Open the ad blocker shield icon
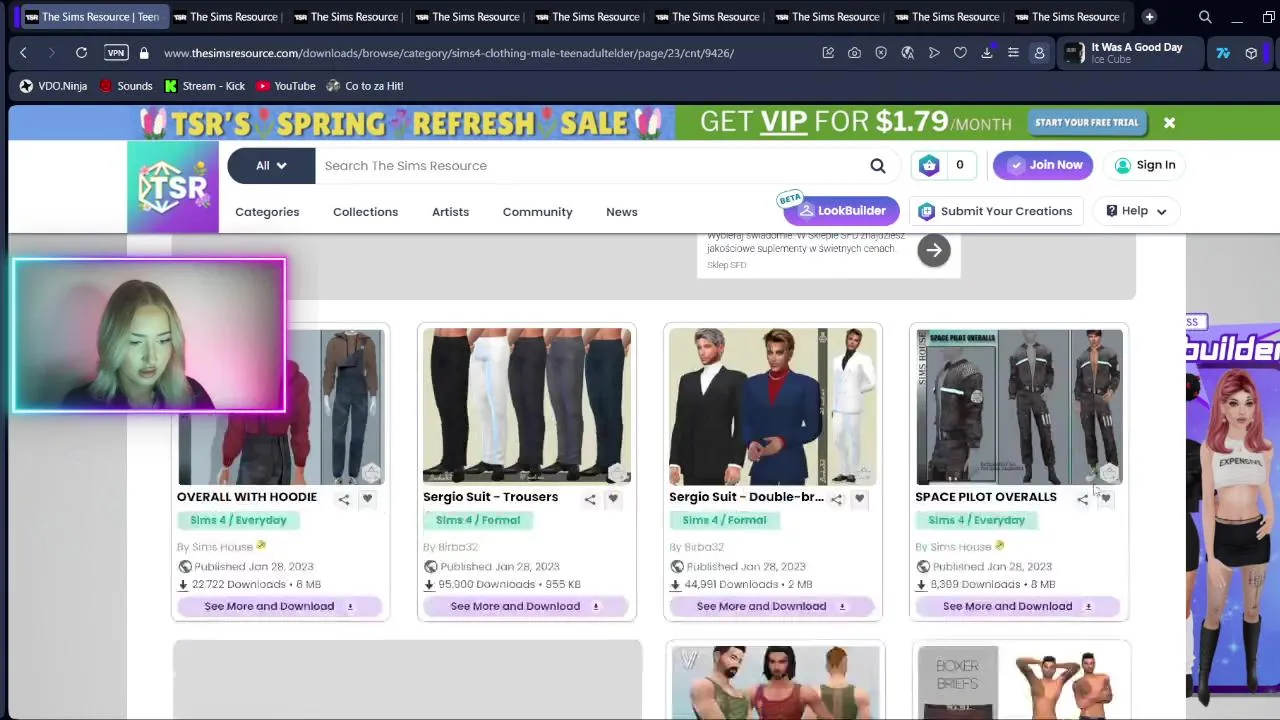 881,53
